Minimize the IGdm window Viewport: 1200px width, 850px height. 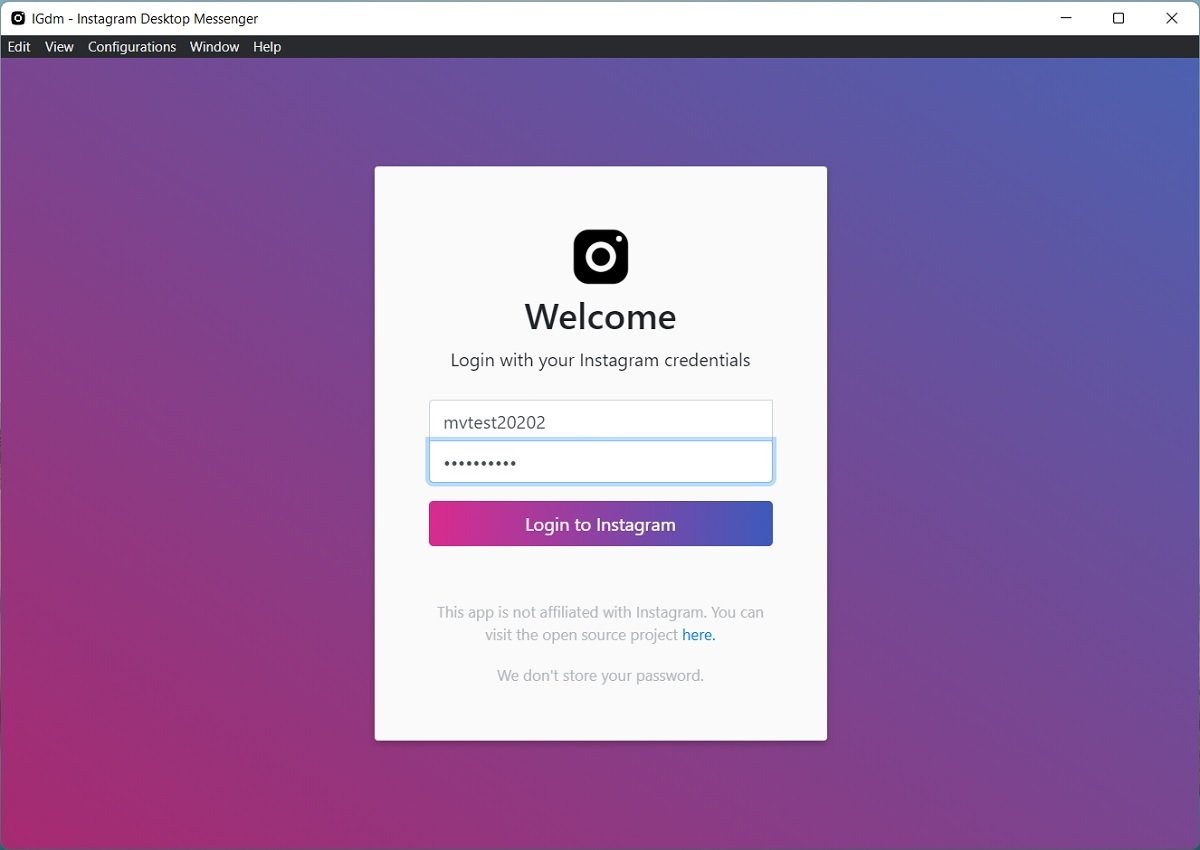pos(1065,18)
